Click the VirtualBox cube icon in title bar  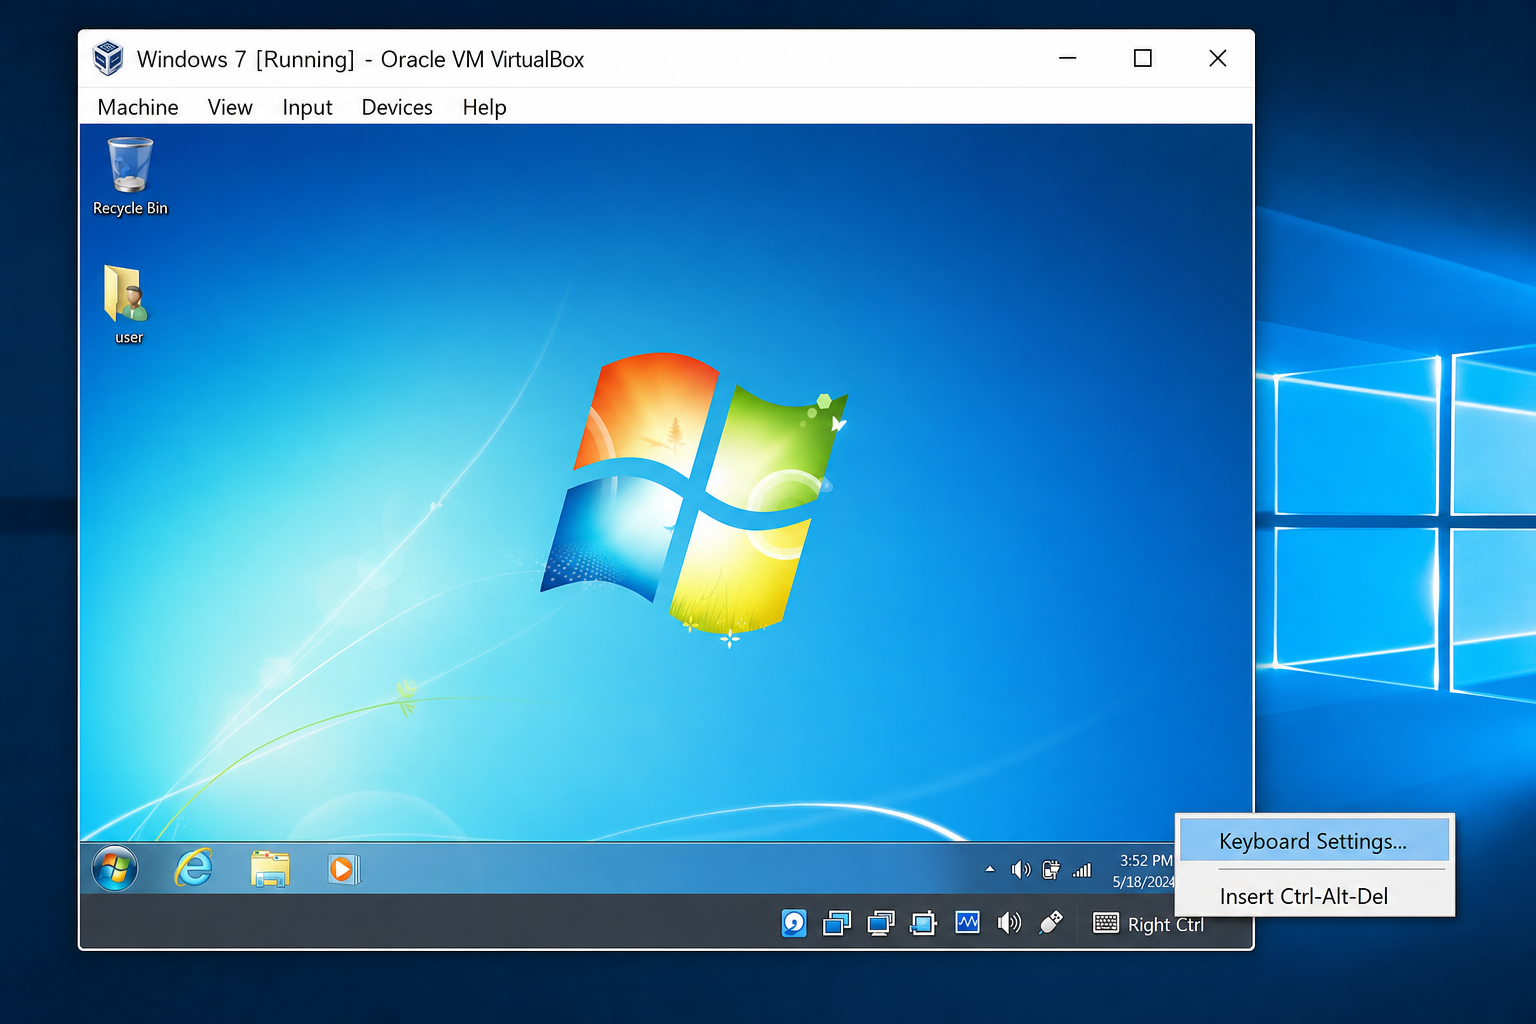tap(108, 59)
